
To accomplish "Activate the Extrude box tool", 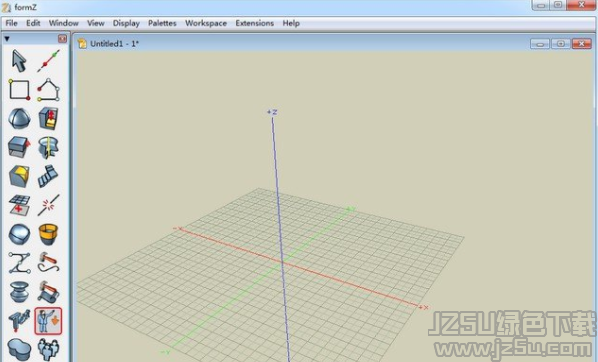I will (19, 147).
